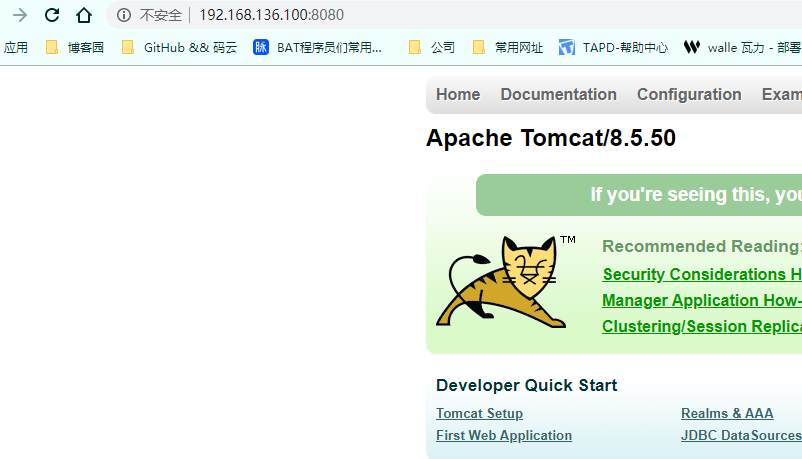This screenshot has width=802, height=459.
Task: Select the Configuration tab
Action: (x=689, y=95)
